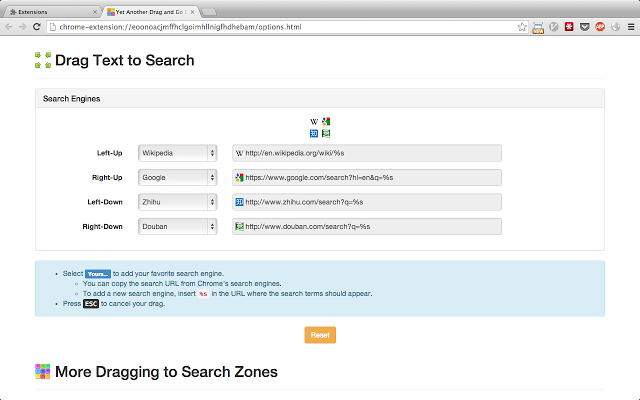Click the gray round extension icon beside the menu
Screen dimensions: 640x400
616,27
